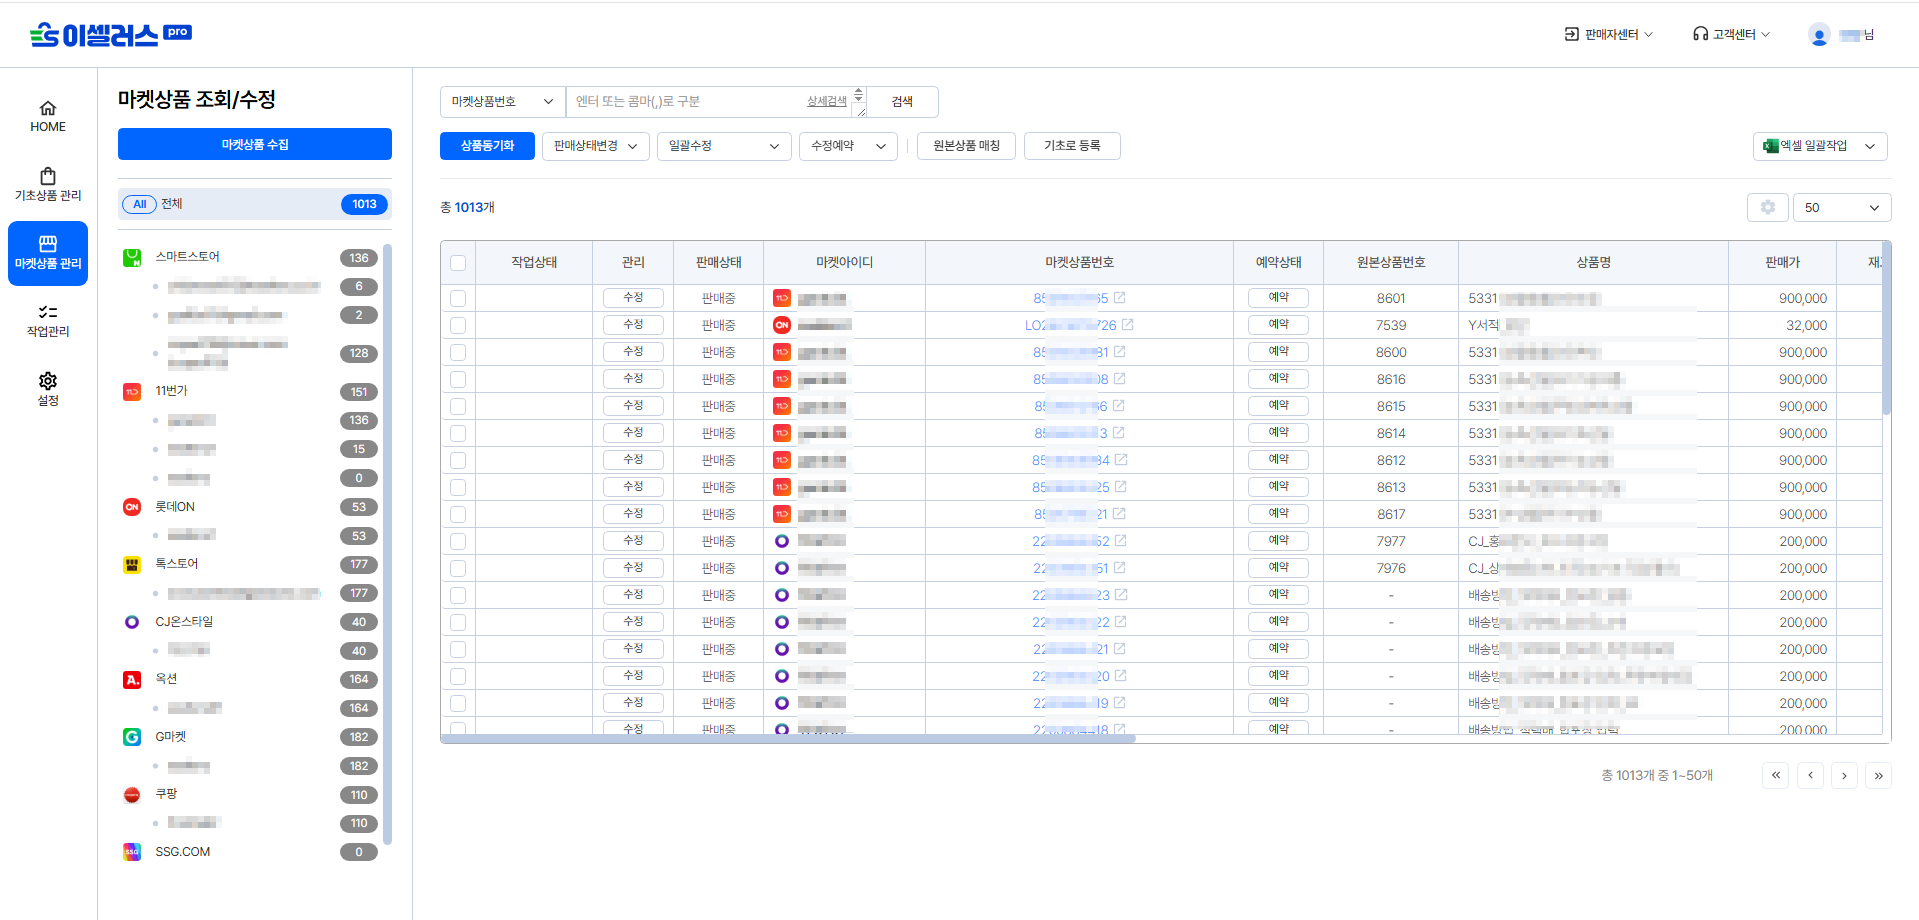Go to first page of results
Screen dimensions: 1919x920
coord(1775,776)
